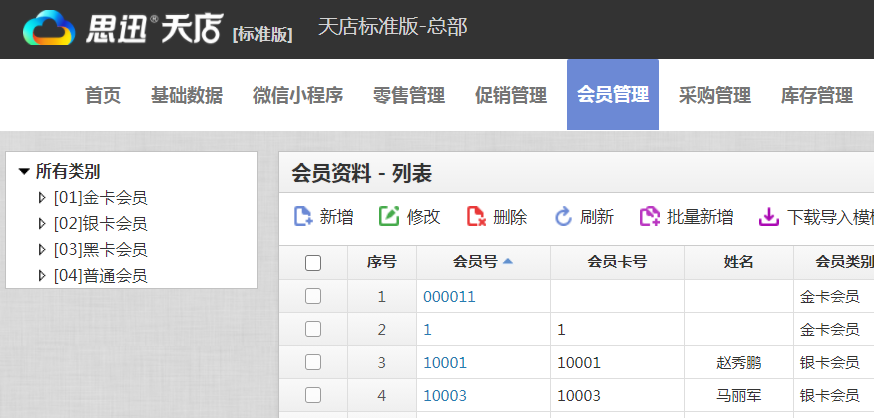
Task: Expand the [02]银卡会员 arrow
Action: [42, 223]
